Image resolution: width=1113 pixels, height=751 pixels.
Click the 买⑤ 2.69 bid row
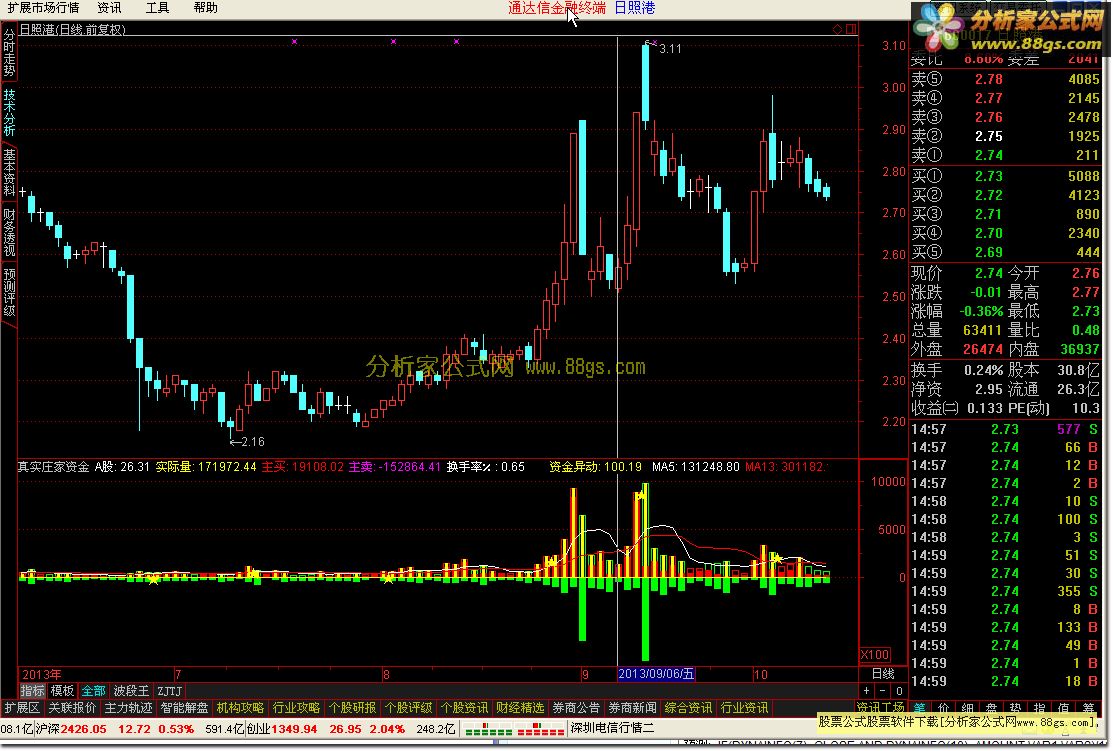click(x=1005, y=253)
